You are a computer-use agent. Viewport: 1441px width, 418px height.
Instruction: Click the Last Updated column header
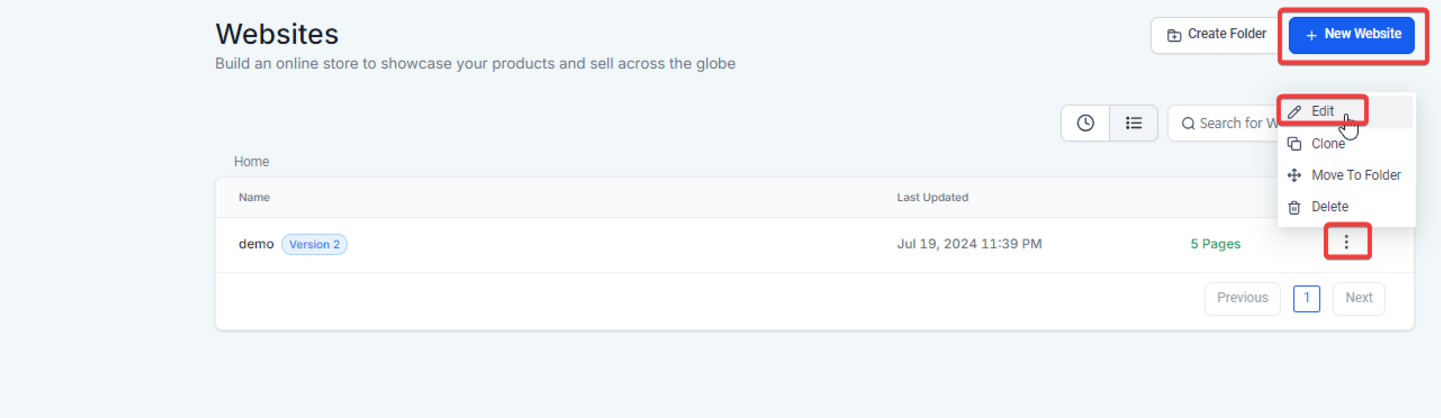932,198
